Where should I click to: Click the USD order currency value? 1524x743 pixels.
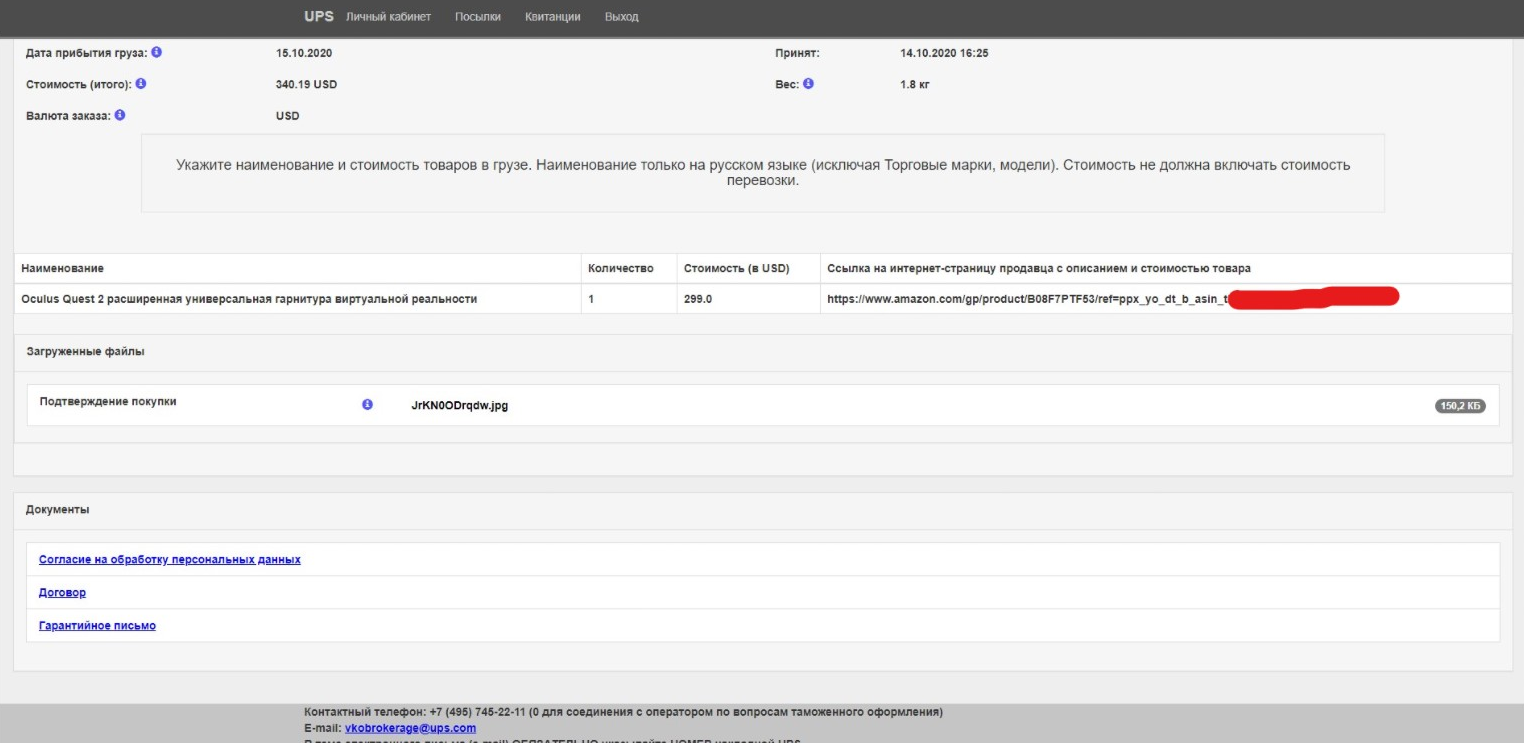[x=288, y=116]
